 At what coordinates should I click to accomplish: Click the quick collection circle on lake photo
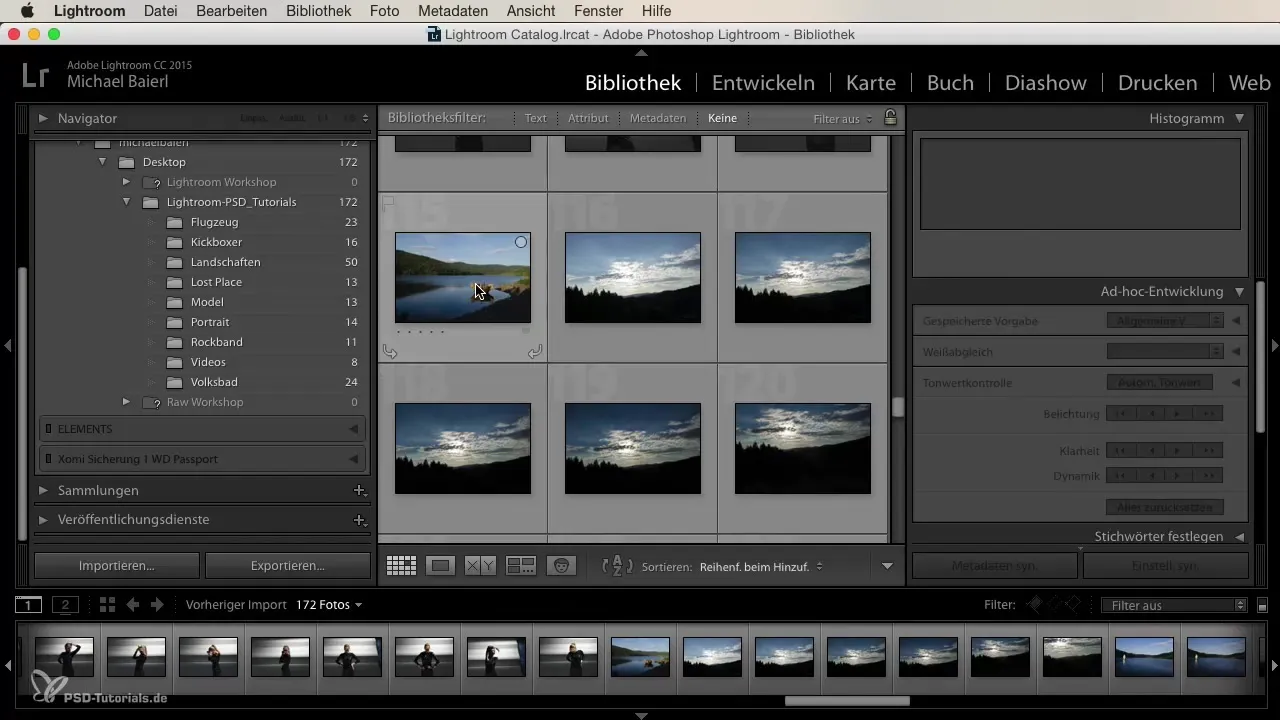[521, 242]
